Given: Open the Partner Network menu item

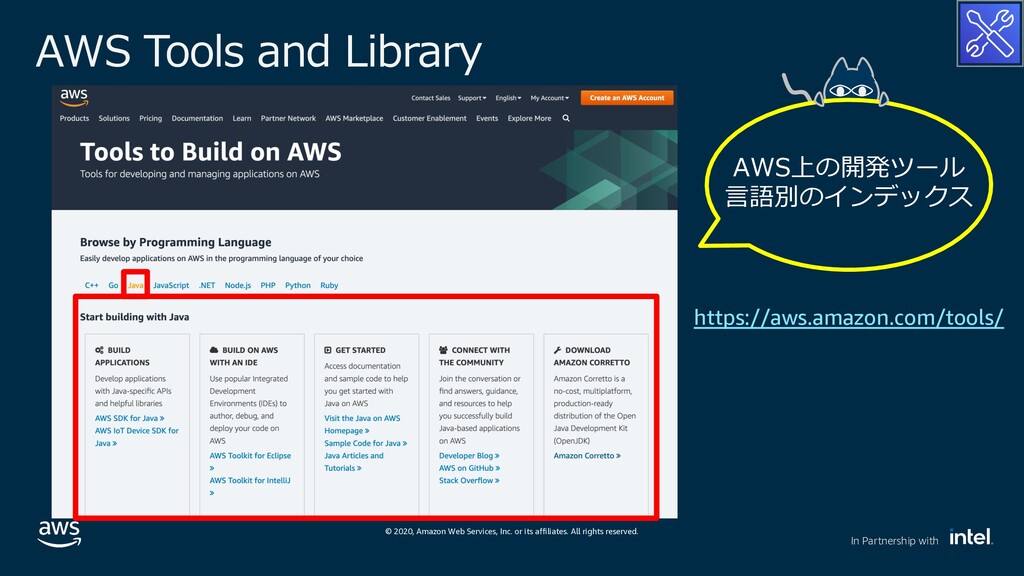Looking at the screenshot, I should pyautogui.click(x=288, y=118).
